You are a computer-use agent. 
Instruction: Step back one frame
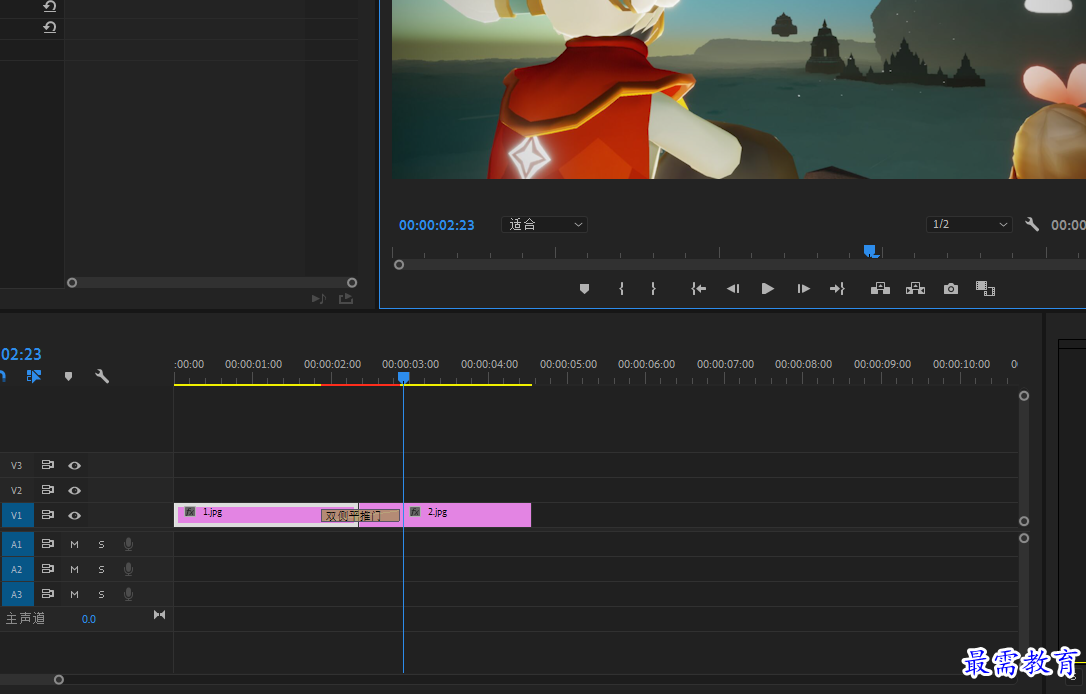click(x=733, y=289)
